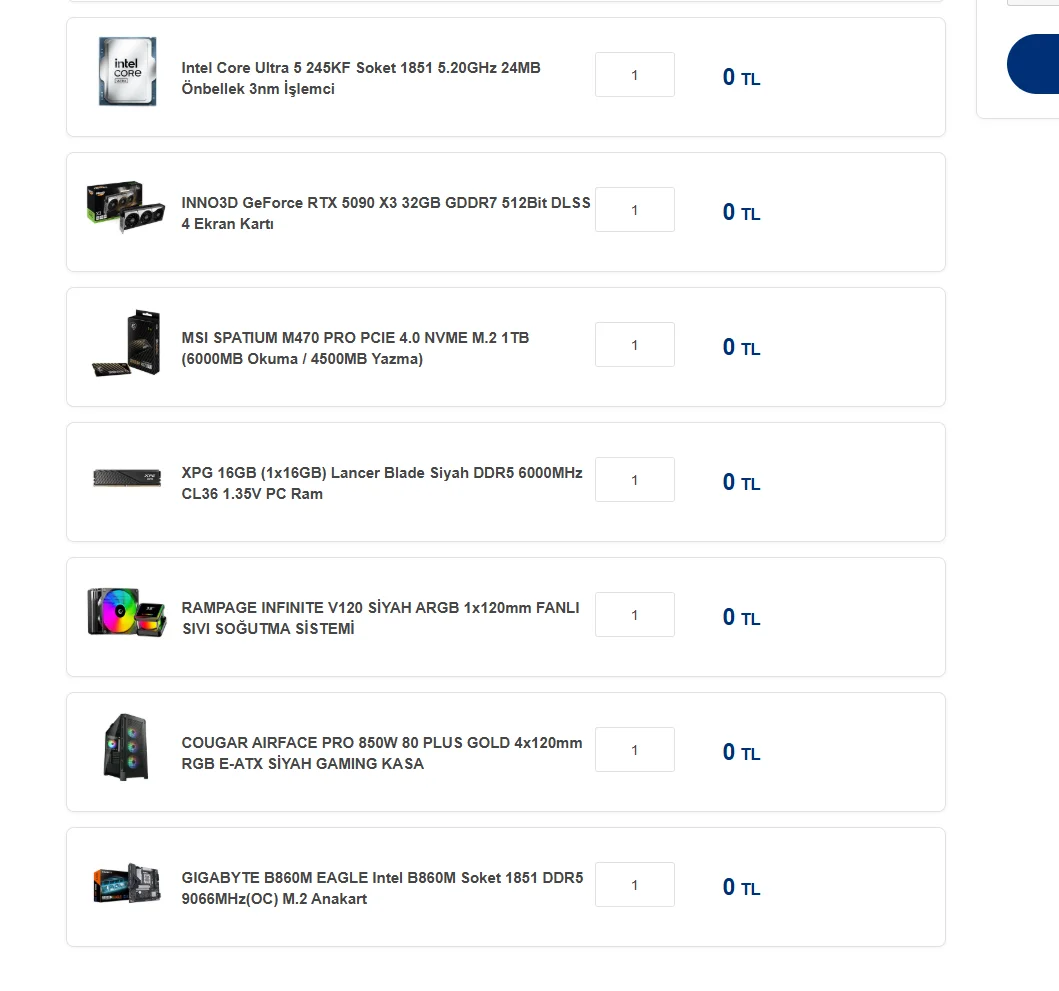Focus the quantity field for MSI SPATIUM SSD
Screen dimensions: 1059x991
pos(635,345)
